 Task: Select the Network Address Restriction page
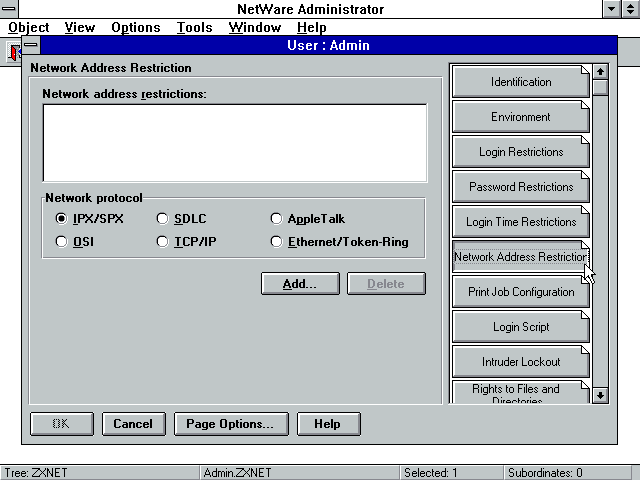[521, 257]
